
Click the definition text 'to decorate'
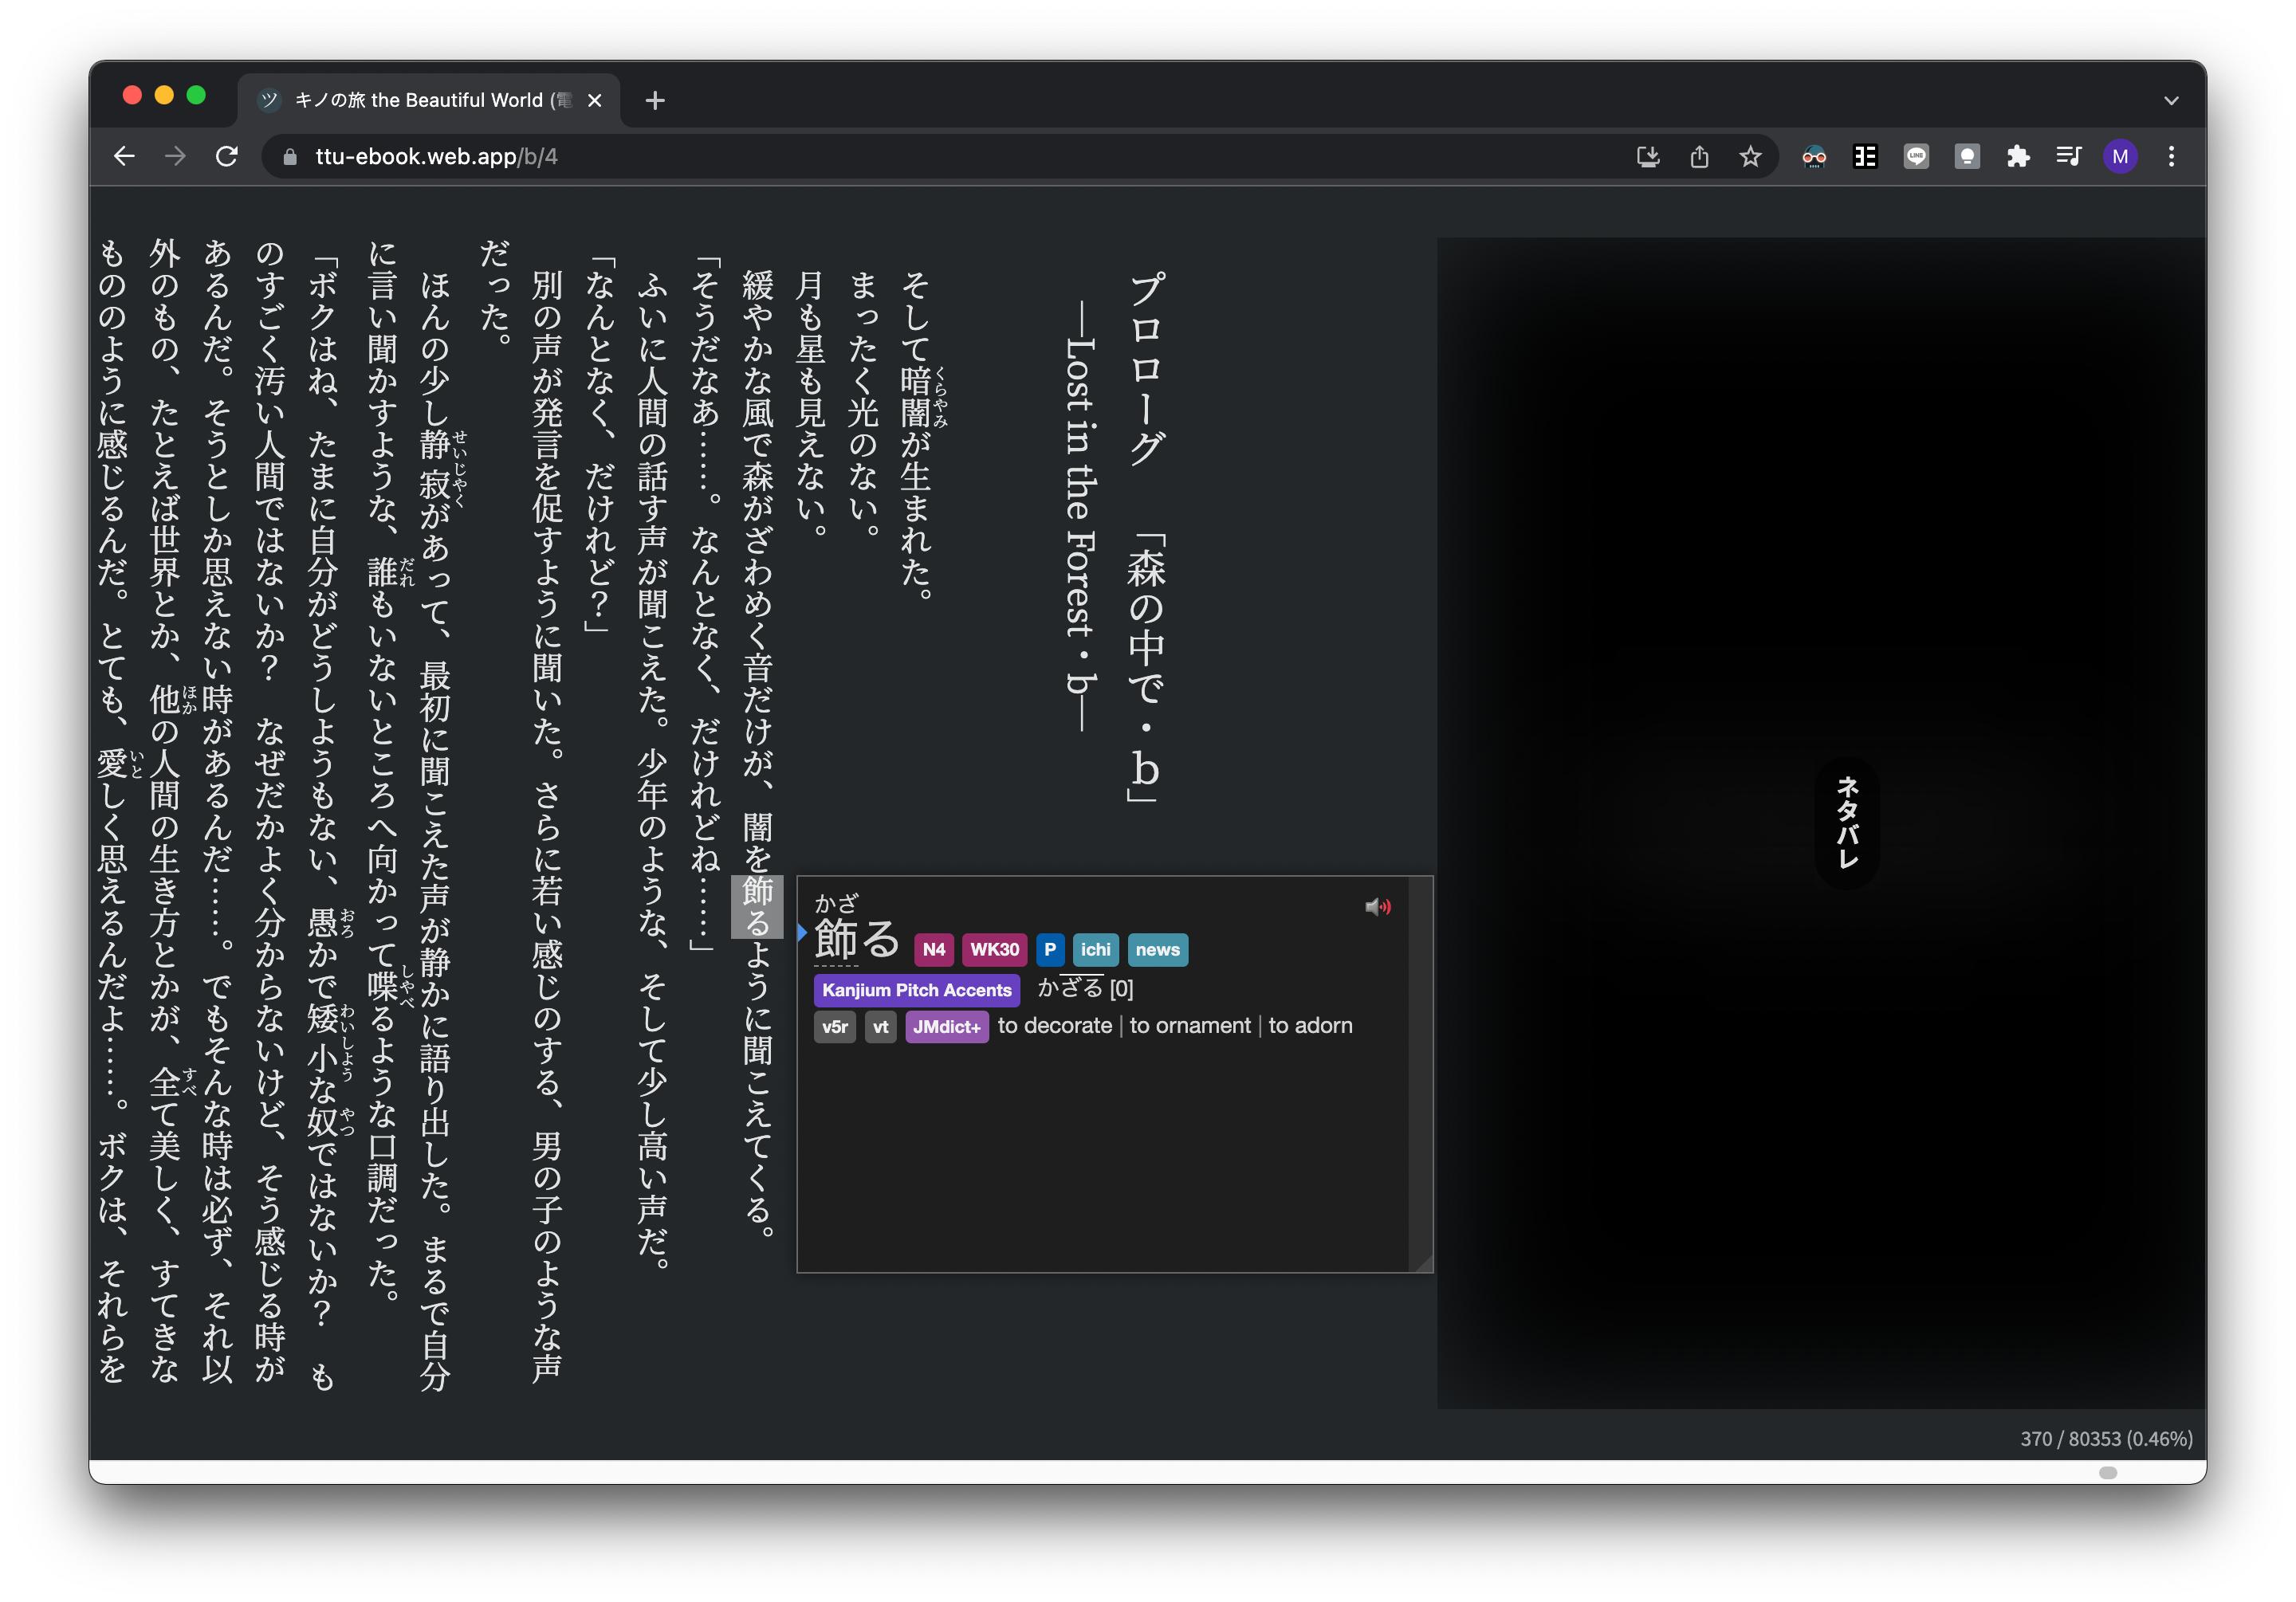pyautogui.click(x=1055, y=1026)
